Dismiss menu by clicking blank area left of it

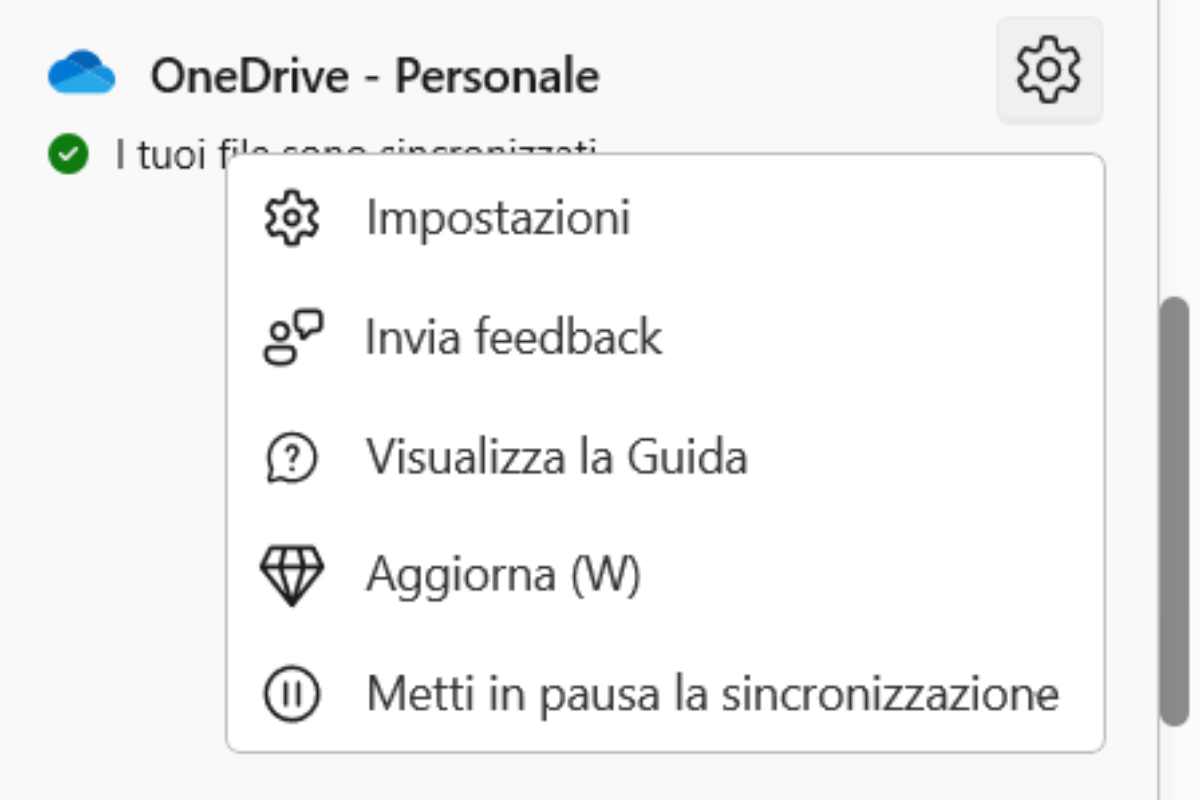click(110, 450)
